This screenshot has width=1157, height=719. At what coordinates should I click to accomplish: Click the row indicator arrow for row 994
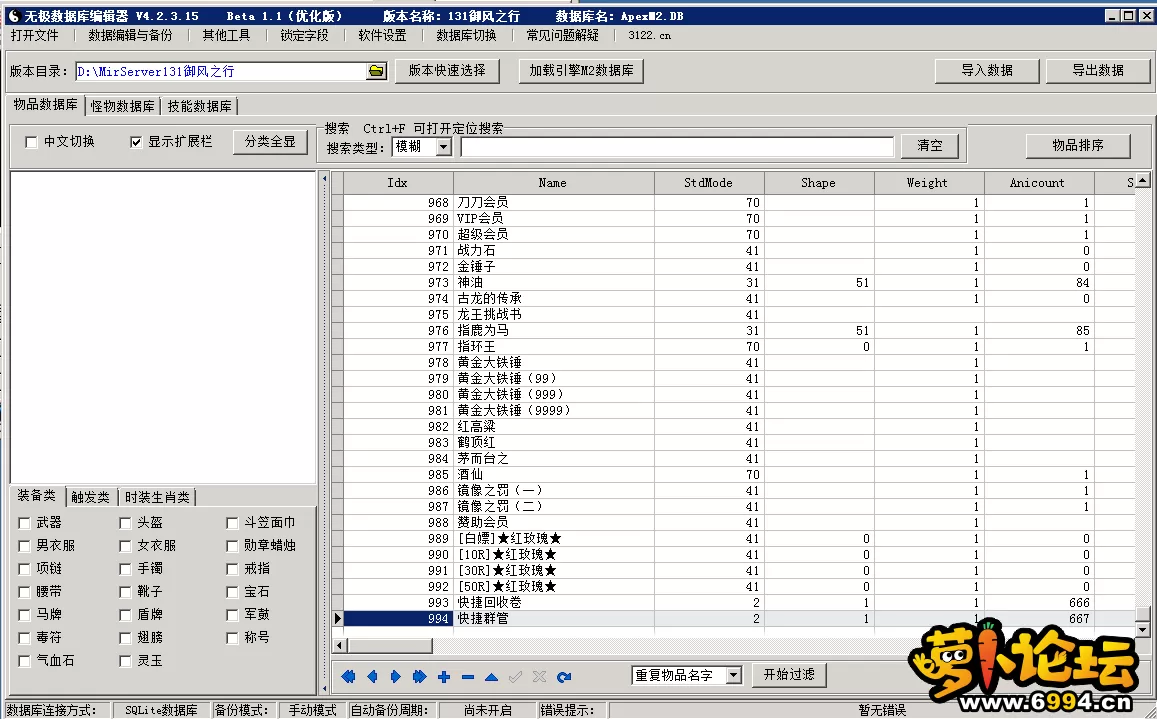click(x=338, y=619)
